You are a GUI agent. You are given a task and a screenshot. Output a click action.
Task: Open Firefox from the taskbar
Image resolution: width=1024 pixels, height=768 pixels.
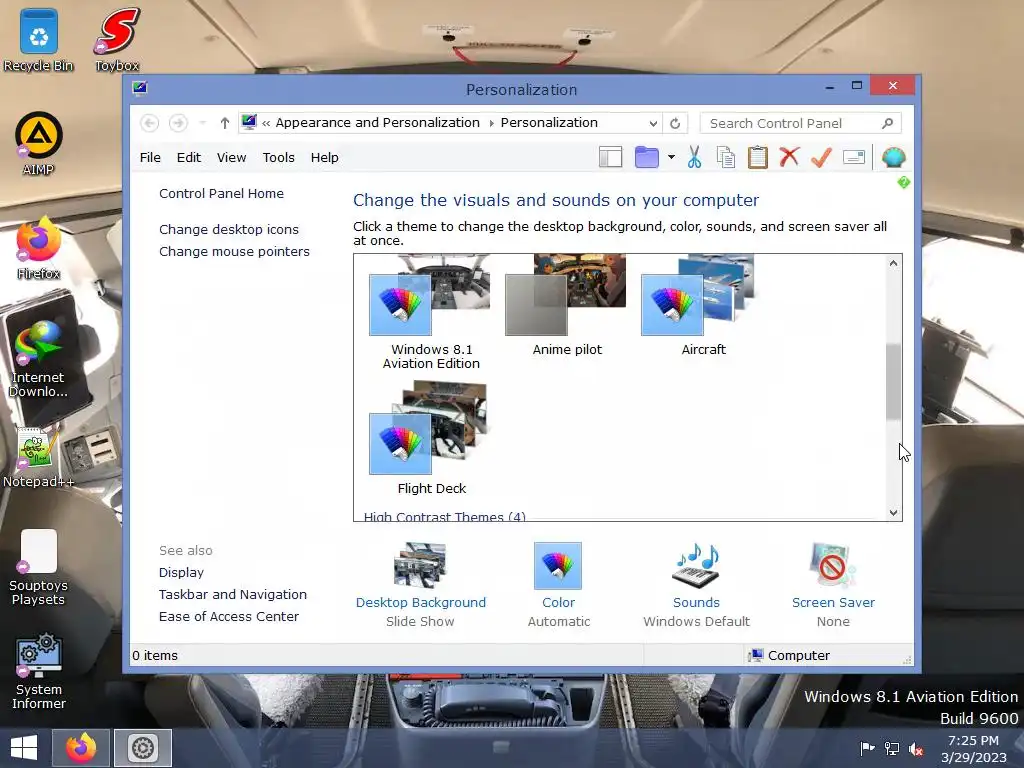[x=81, y=748]
